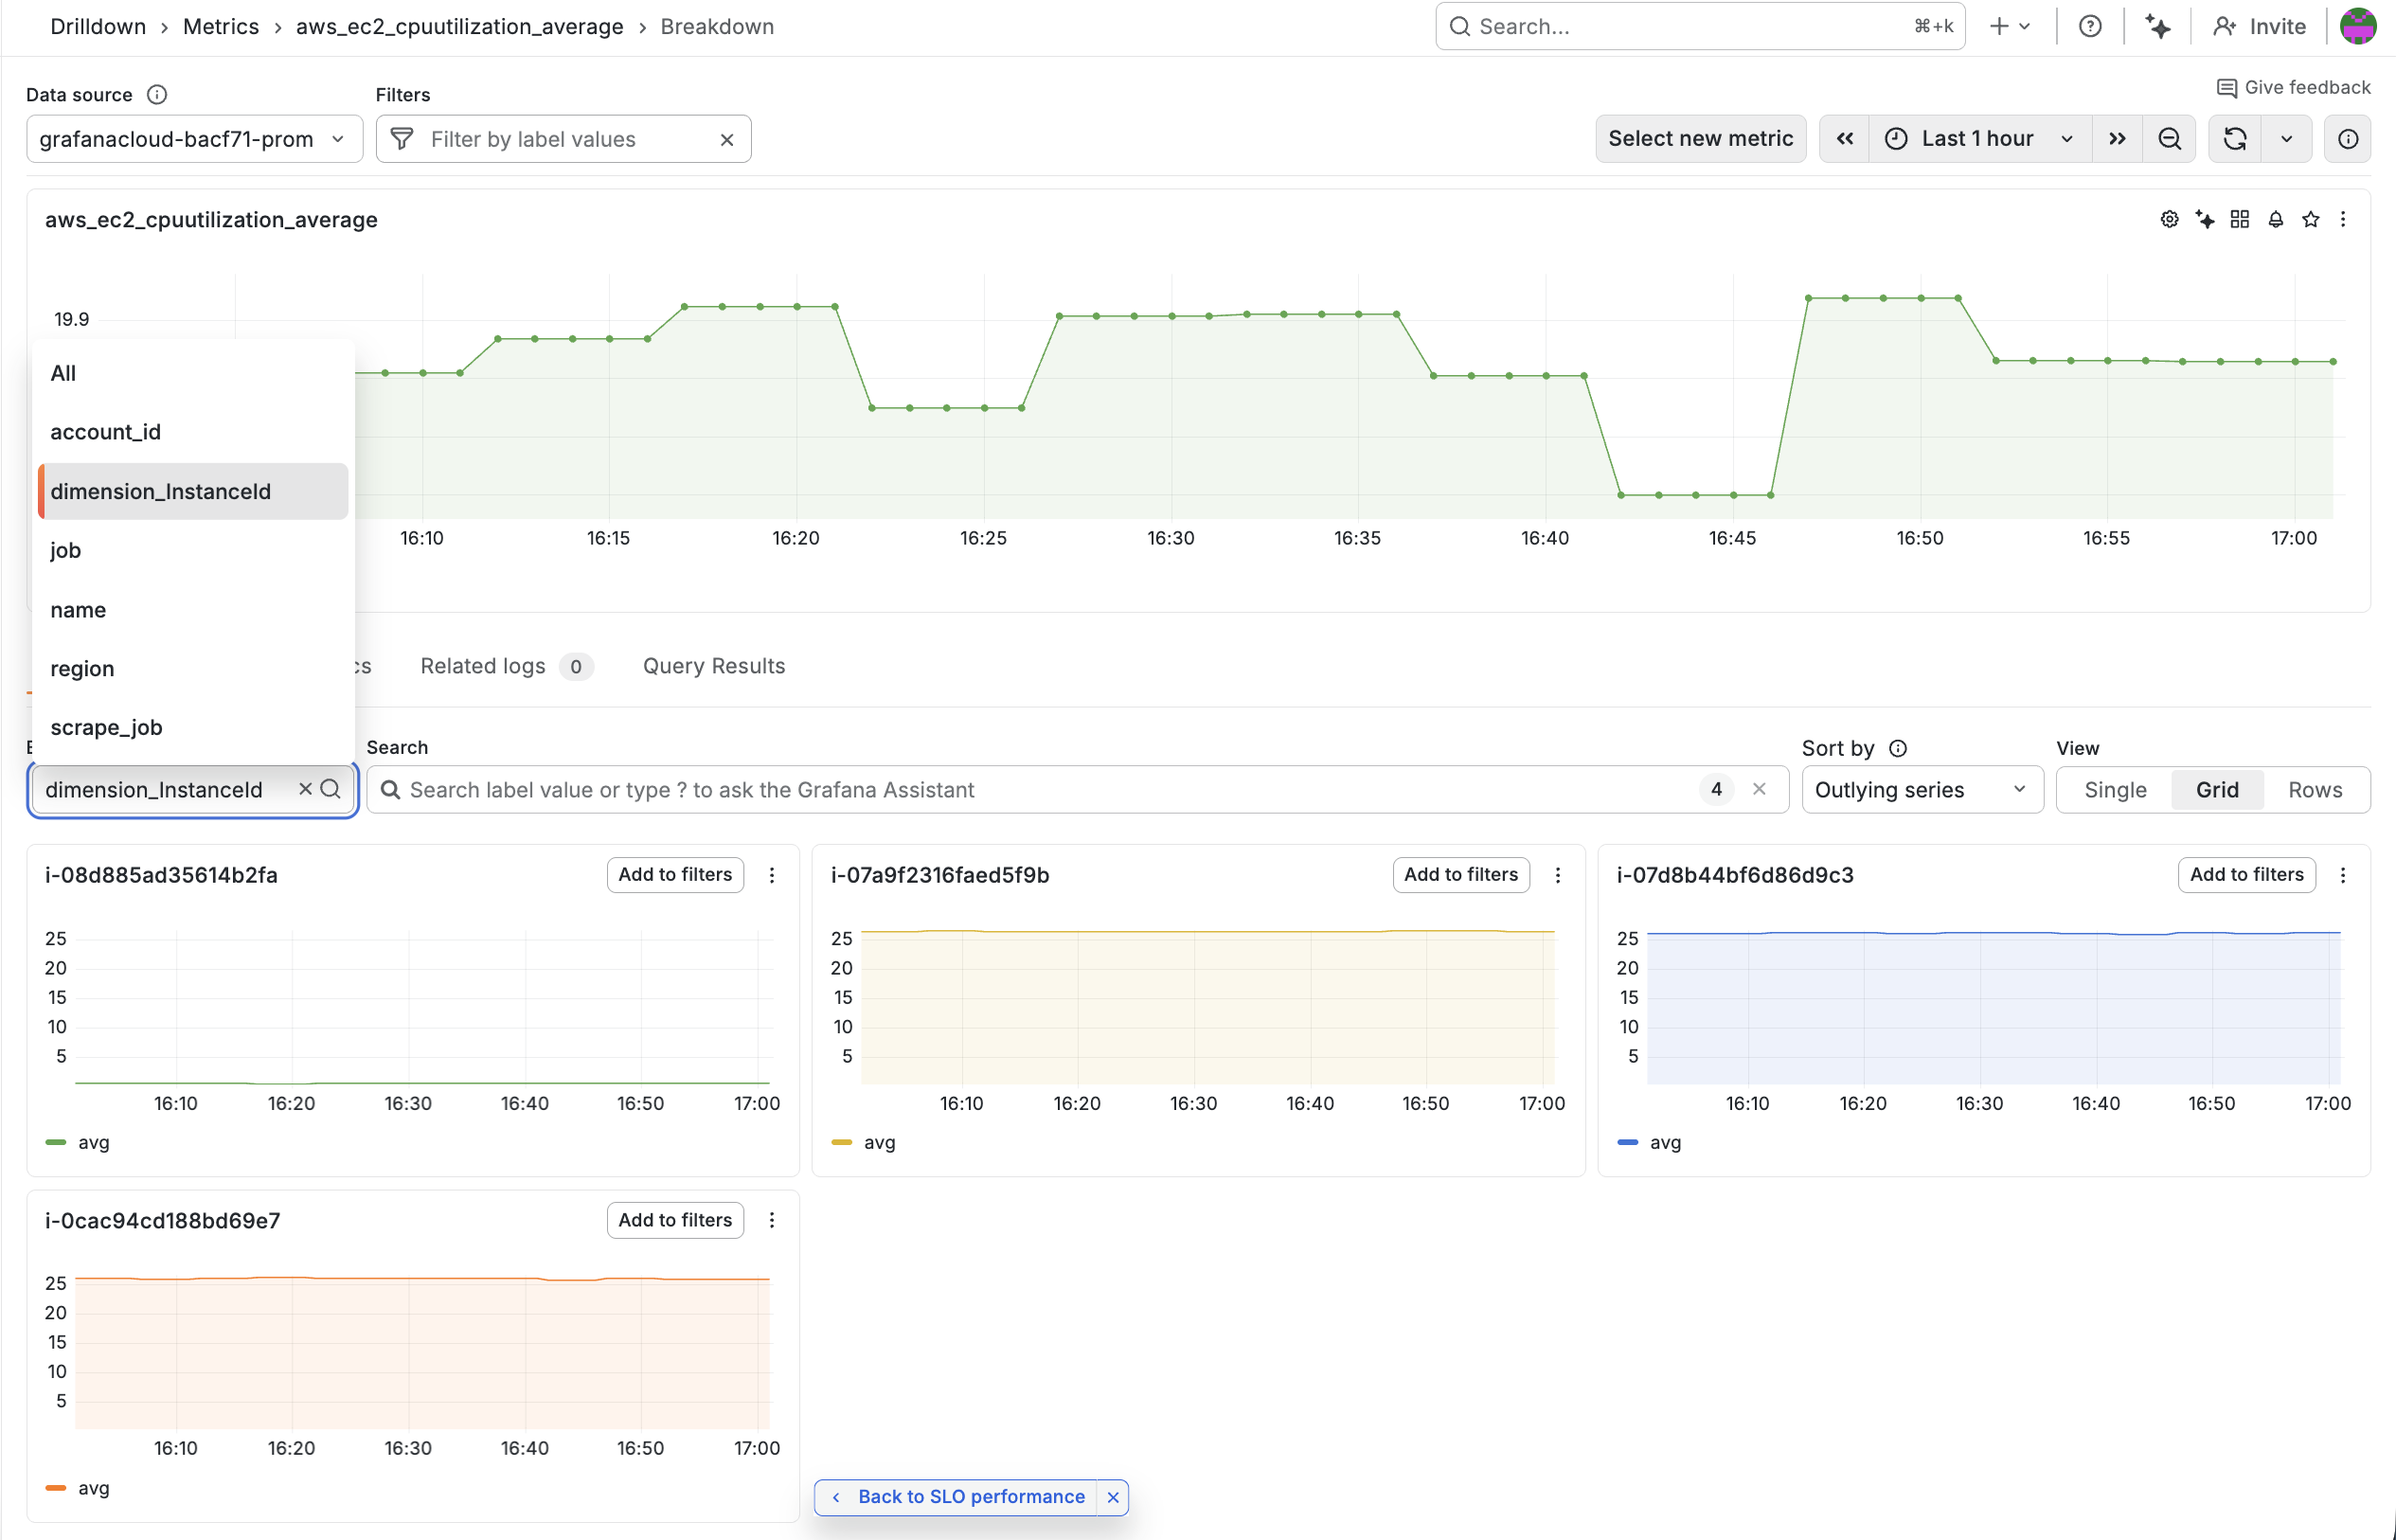Click the search icon in the label selector
The width and height of the screenshot is (2396, 1540).
[330, 789]
